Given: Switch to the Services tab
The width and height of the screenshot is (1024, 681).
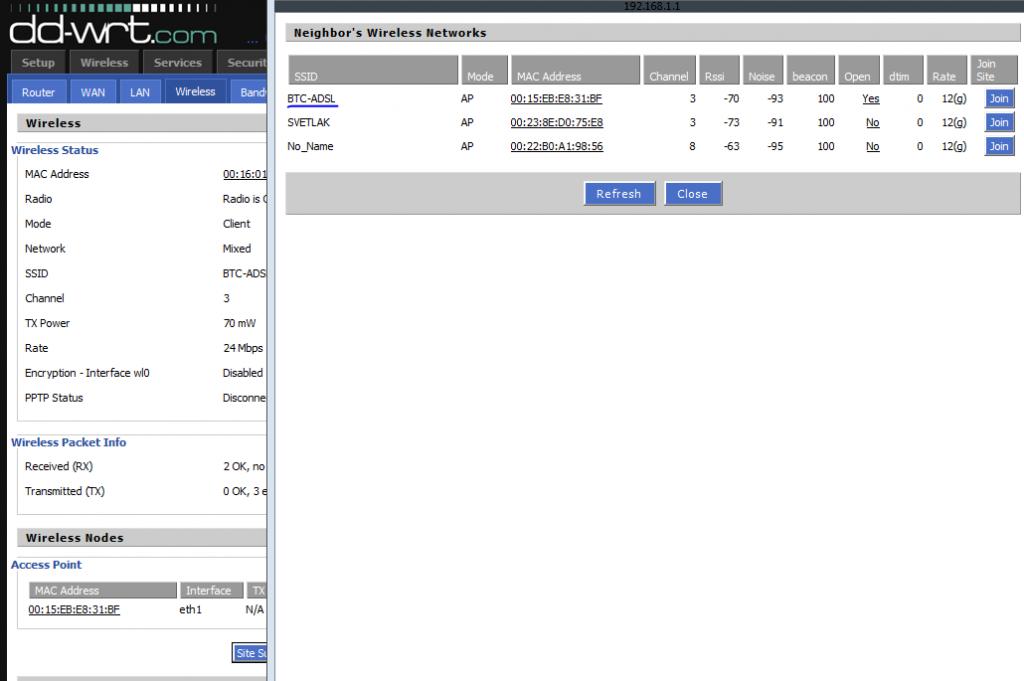Looking at the screenshot, I should pyautogui.click(x=177, y=62).
